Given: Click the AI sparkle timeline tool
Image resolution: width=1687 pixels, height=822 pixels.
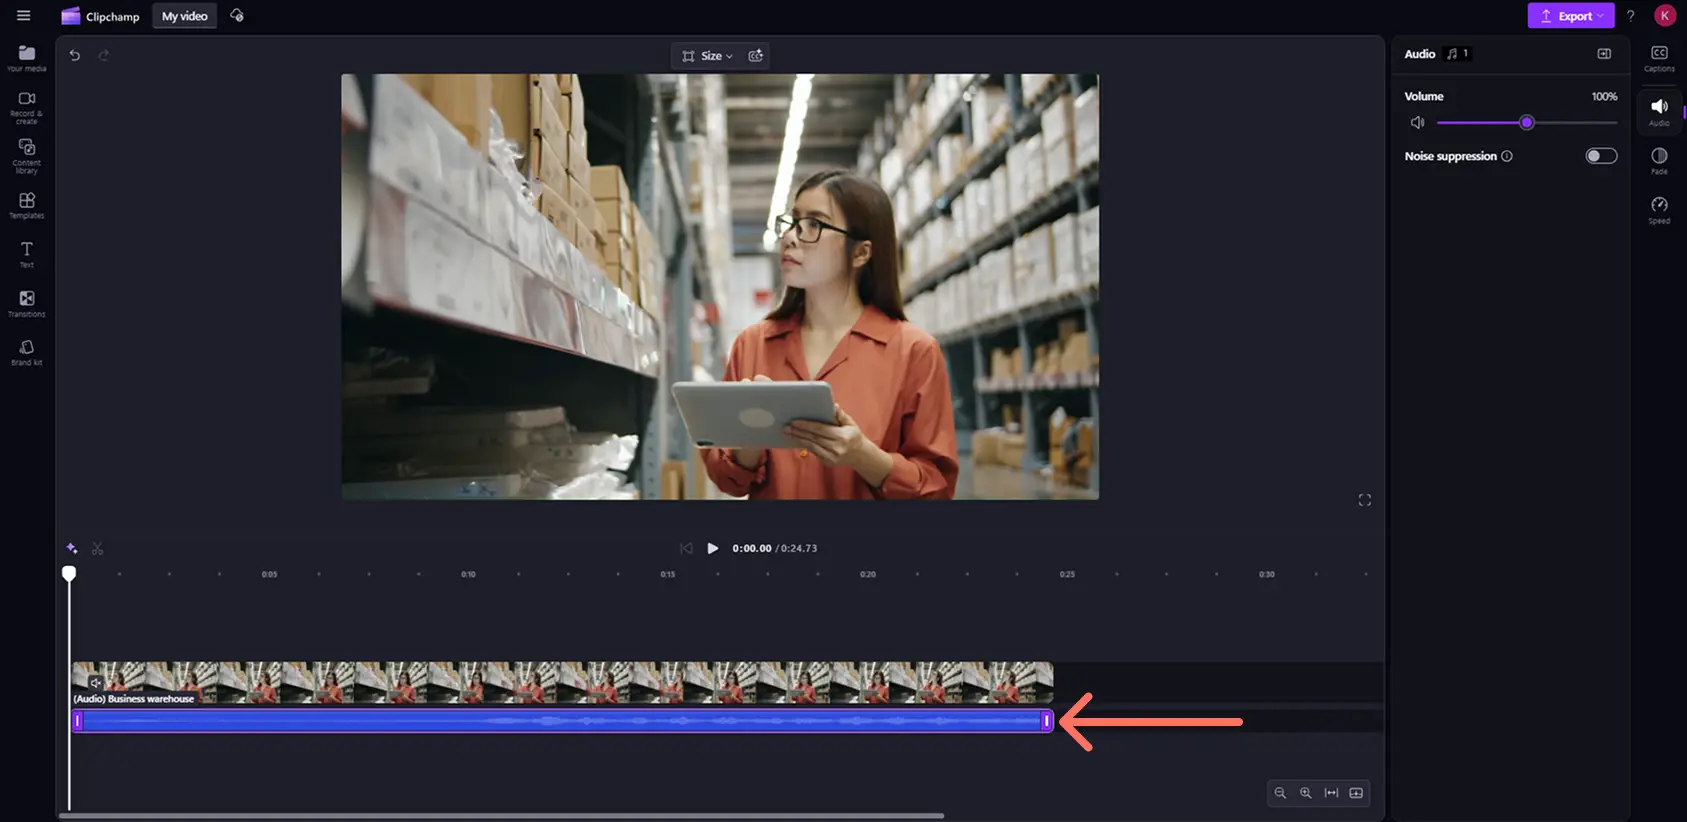Looking at the screenshot, I should click(72, 548).
